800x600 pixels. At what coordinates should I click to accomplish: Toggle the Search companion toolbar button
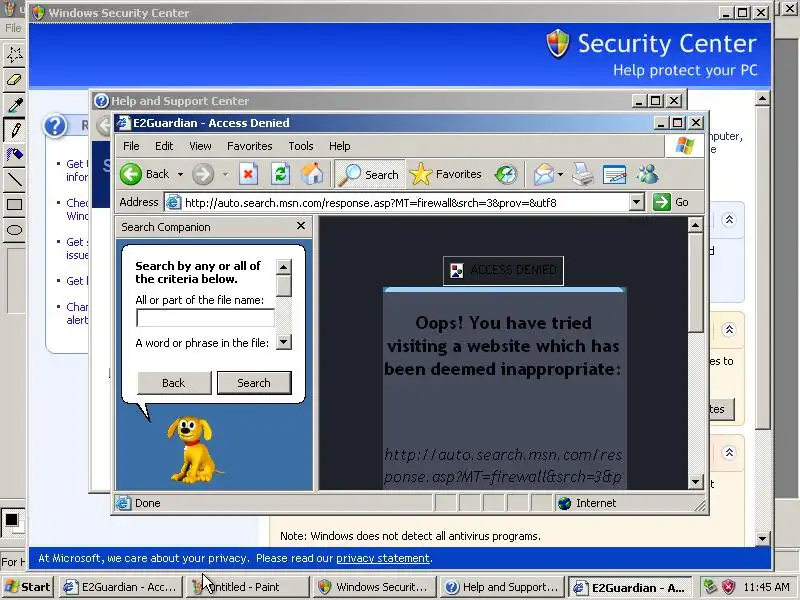pos(370,174)
